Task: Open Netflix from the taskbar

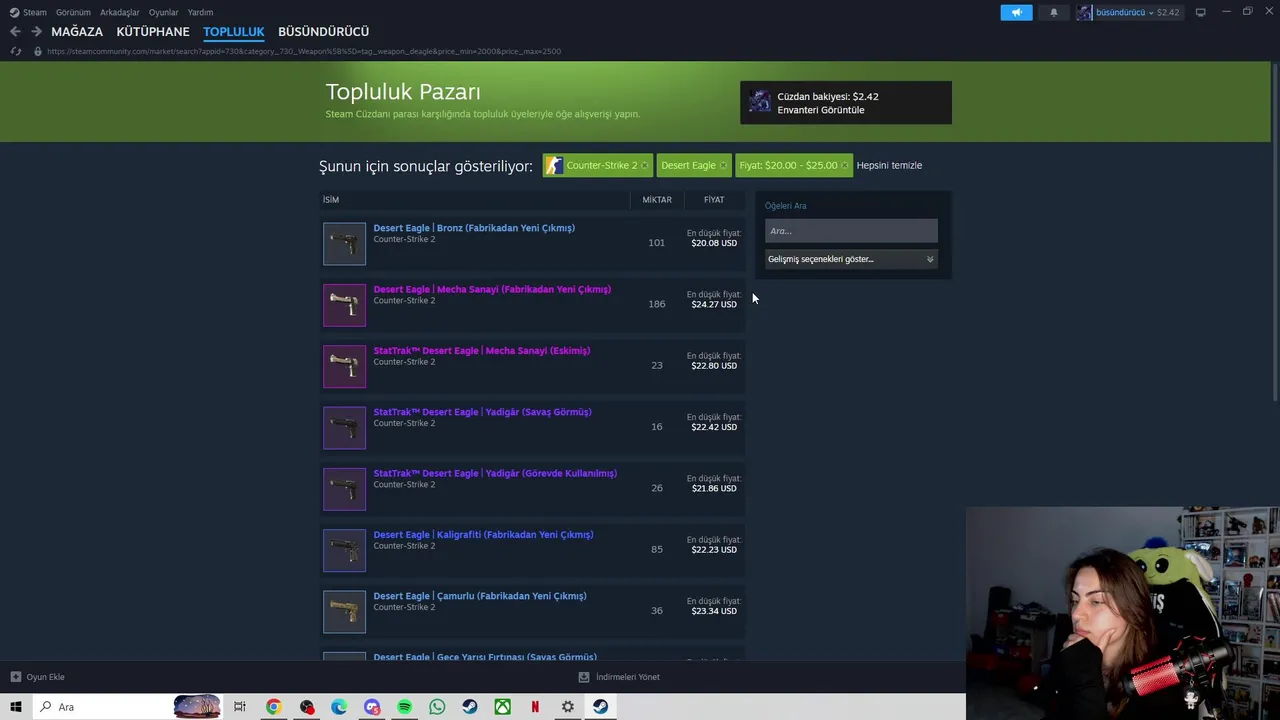Action: [535, 707]
